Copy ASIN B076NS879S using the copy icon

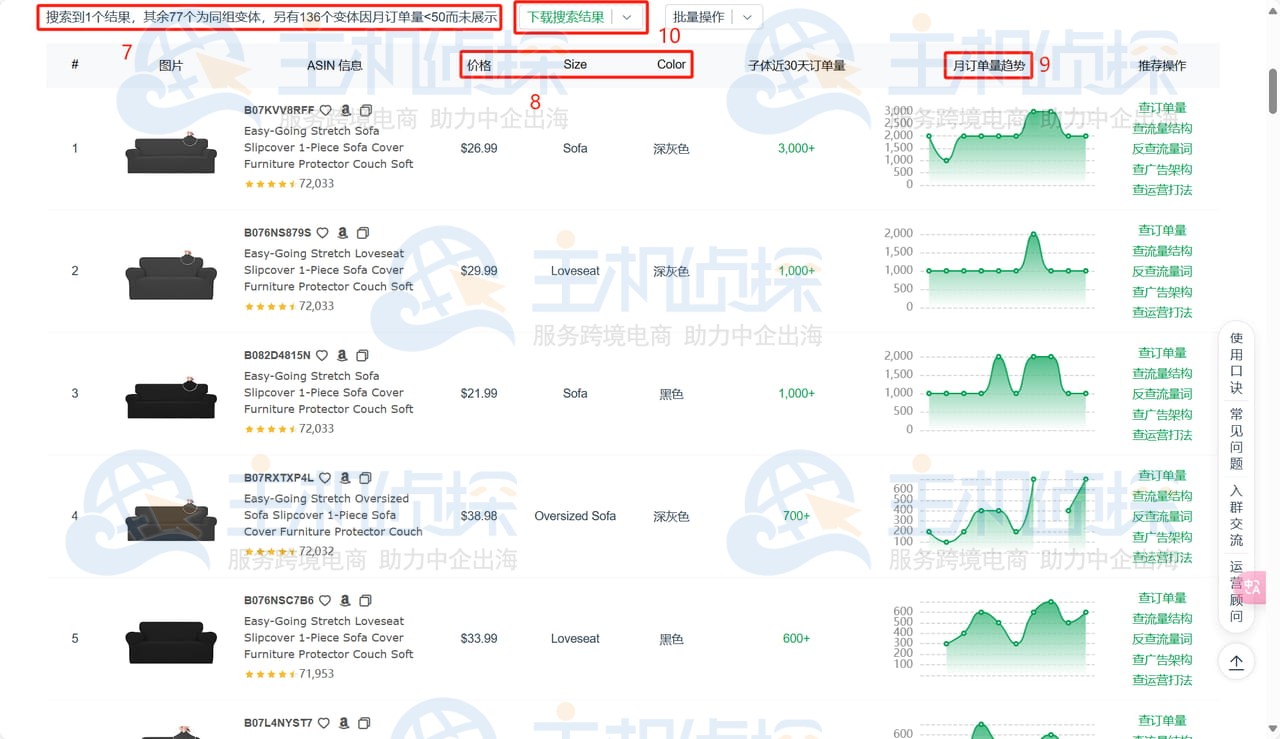(363, 232)
